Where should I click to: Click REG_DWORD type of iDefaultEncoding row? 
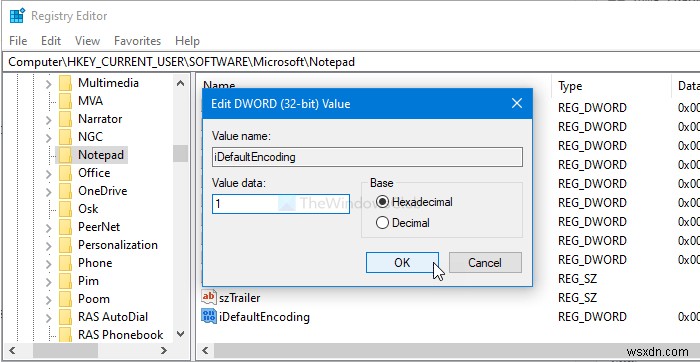click(592, 316)
